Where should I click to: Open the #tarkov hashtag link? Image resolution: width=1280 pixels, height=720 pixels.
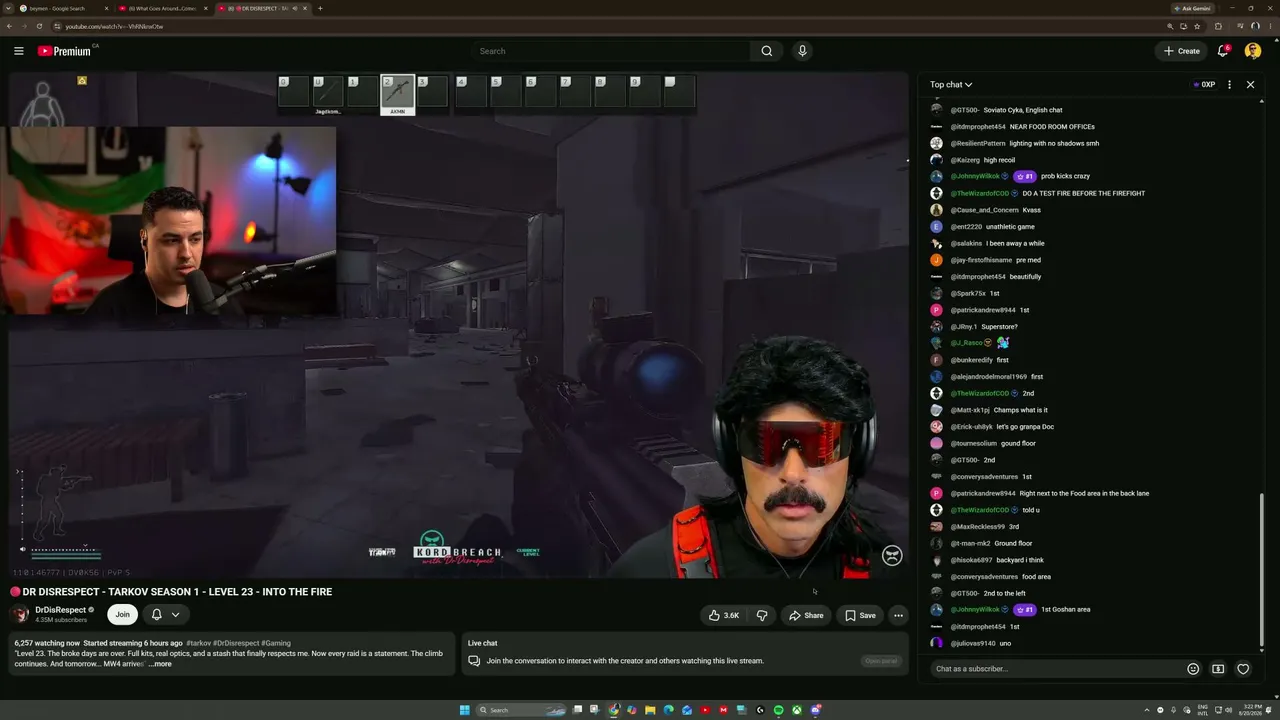[198, 643]
